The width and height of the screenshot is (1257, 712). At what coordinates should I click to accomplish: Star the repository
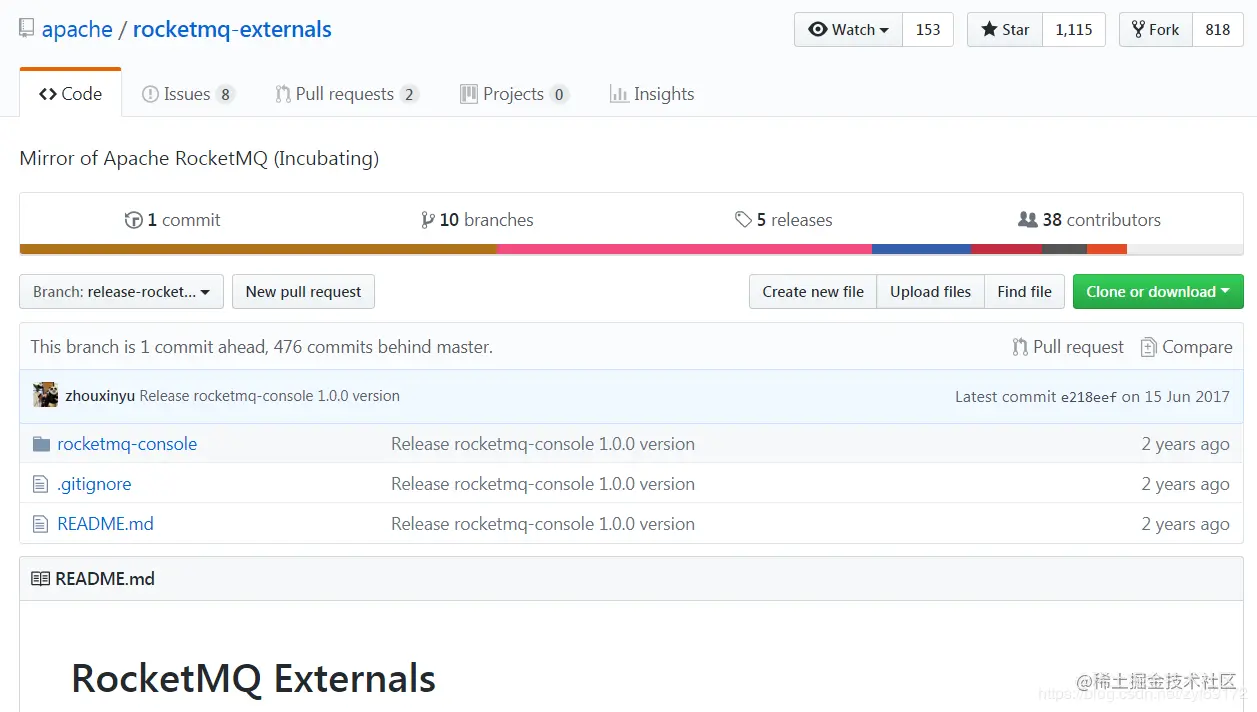pyautogui.click(x=1005, y=30)
